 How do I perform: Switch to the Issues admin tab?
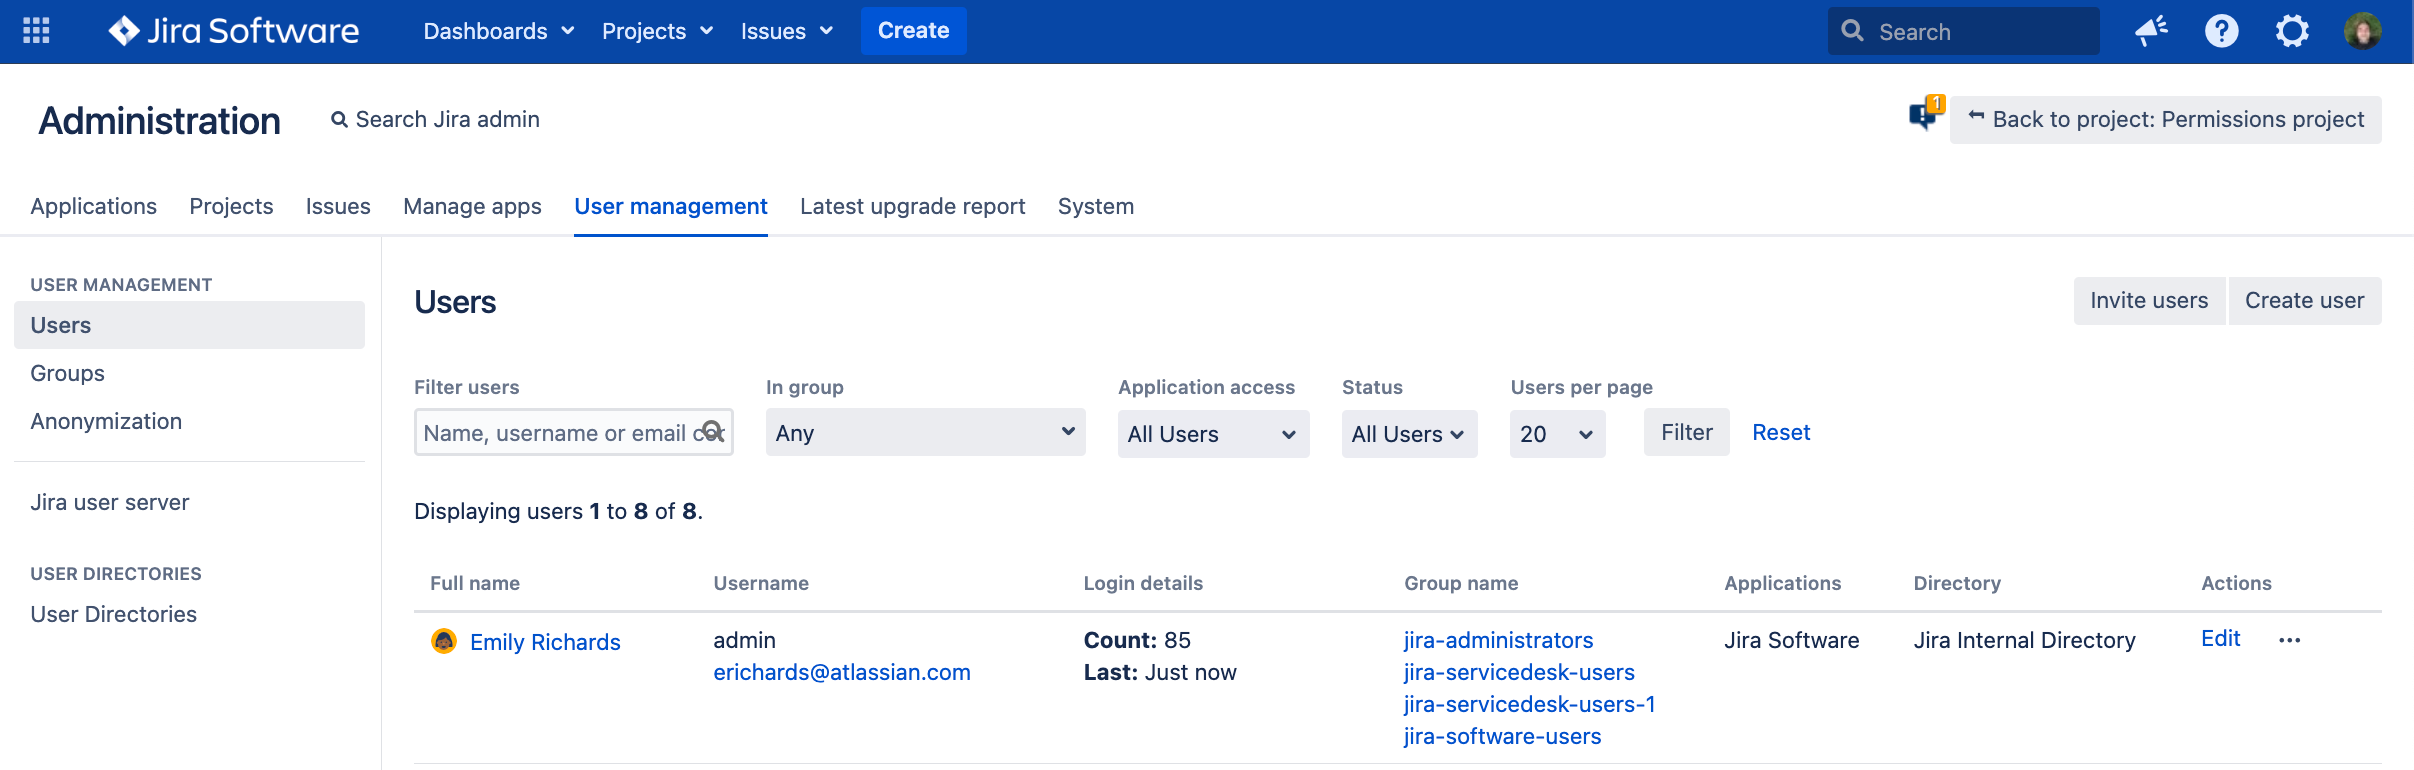pos(338,206)
